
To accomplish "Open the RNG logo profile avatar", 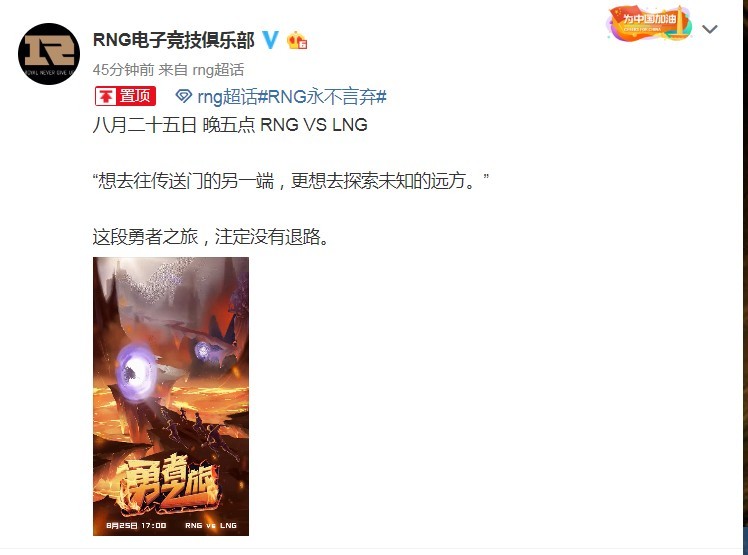I will coord(49,54).
